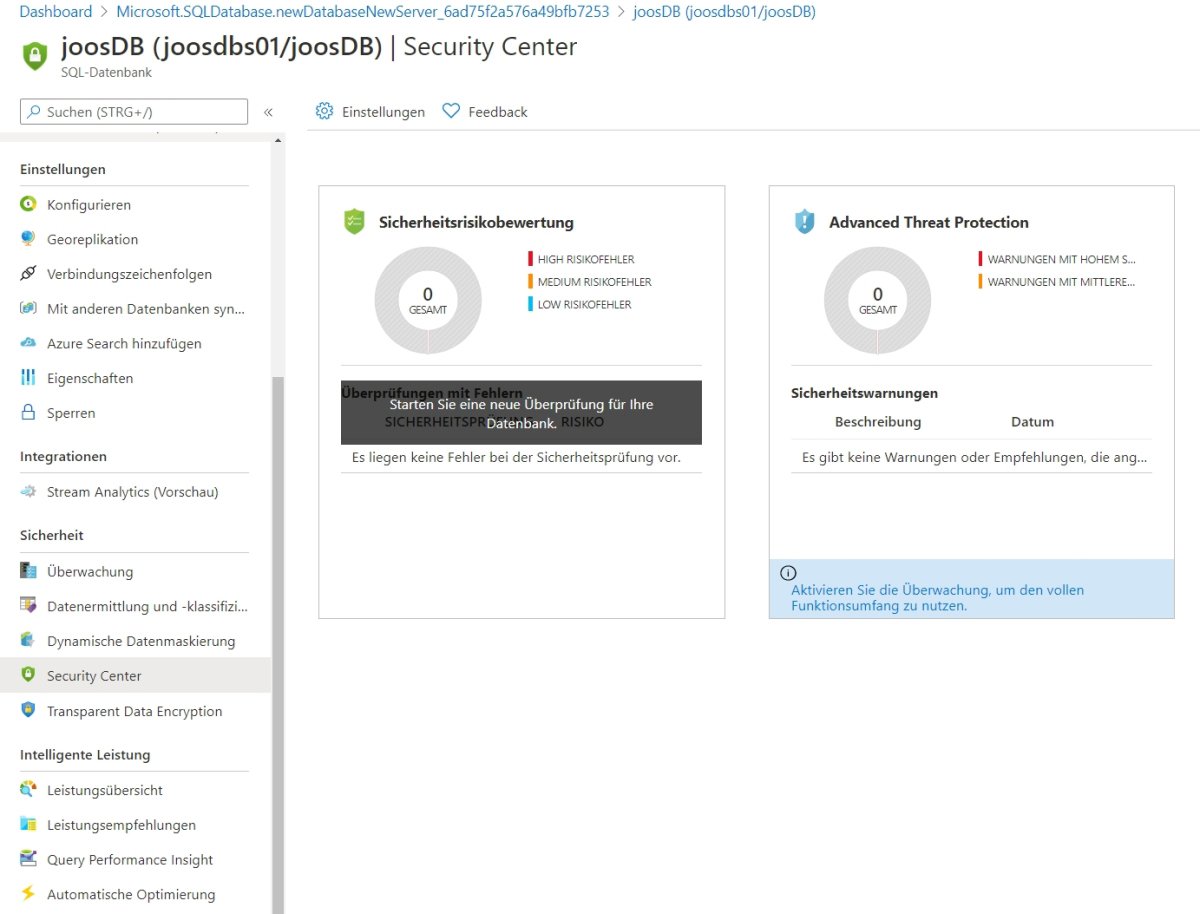Click the Automatische Optimierung lightning icon
The width and height of the screenshot is (1200, 914).
pyautogui.click(x=28, y=894)
